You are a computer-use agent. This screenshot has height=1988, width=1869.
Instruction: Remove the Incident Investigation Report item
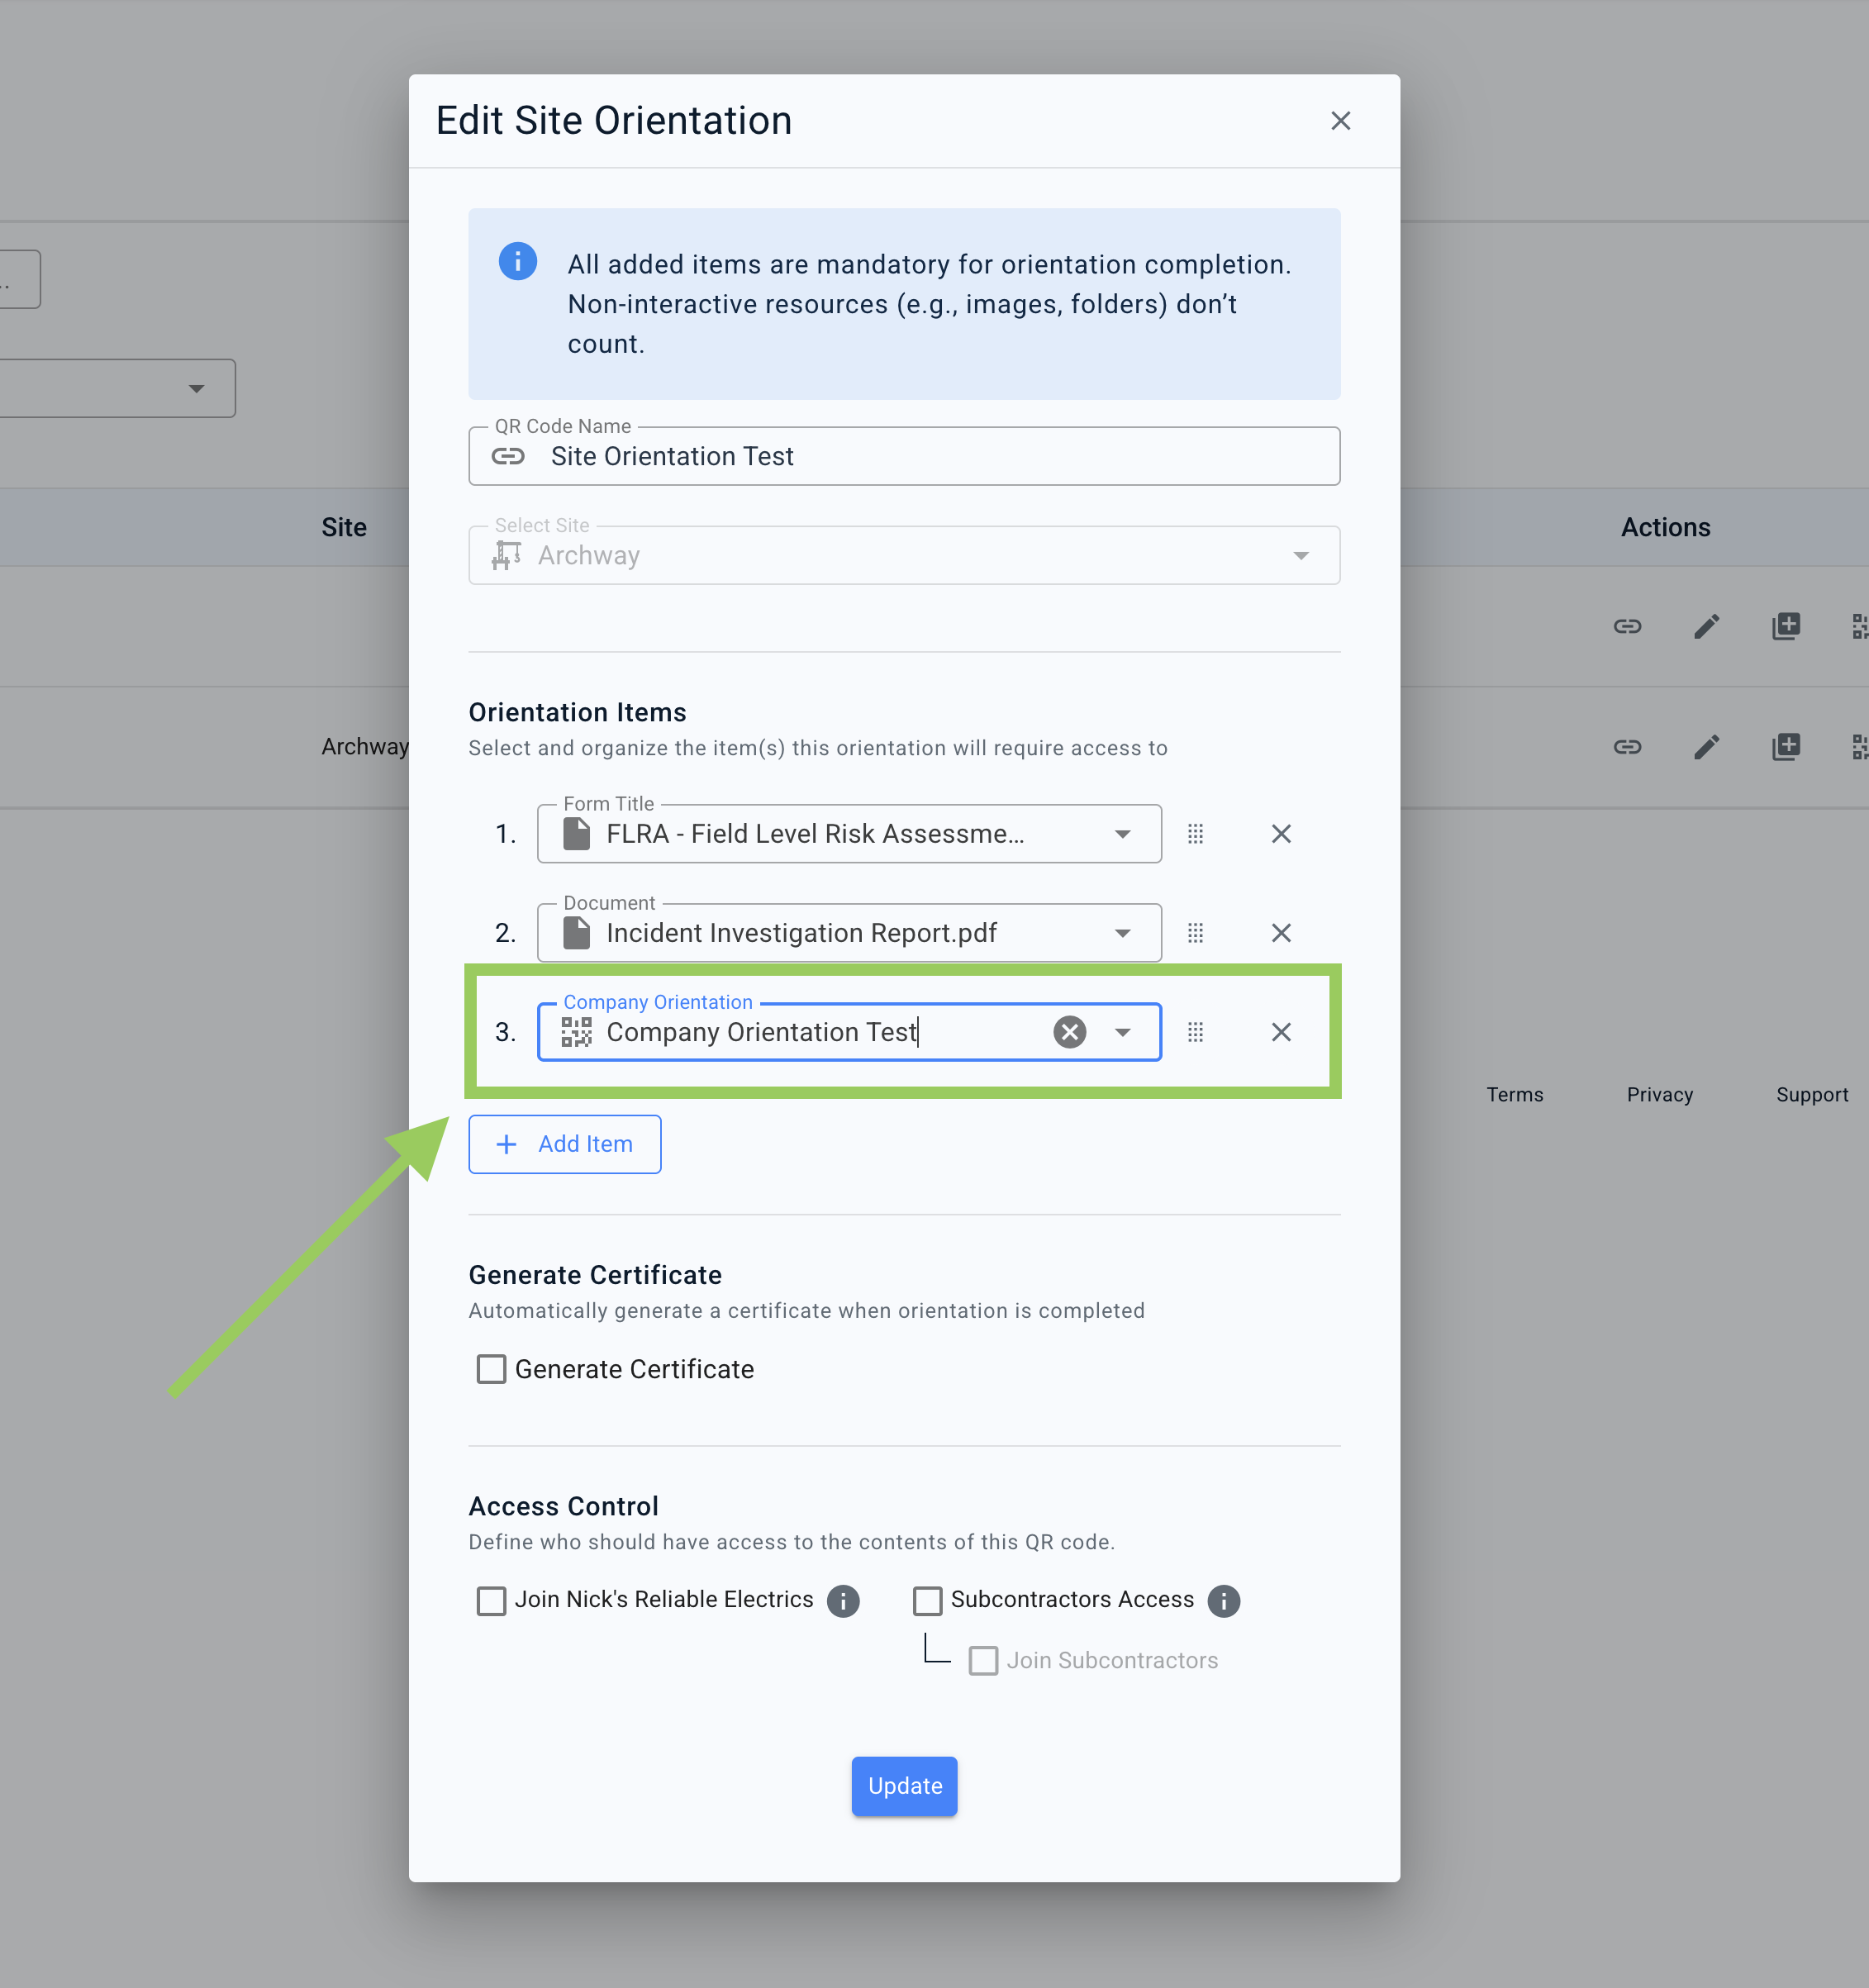[x=1280, y=933]
